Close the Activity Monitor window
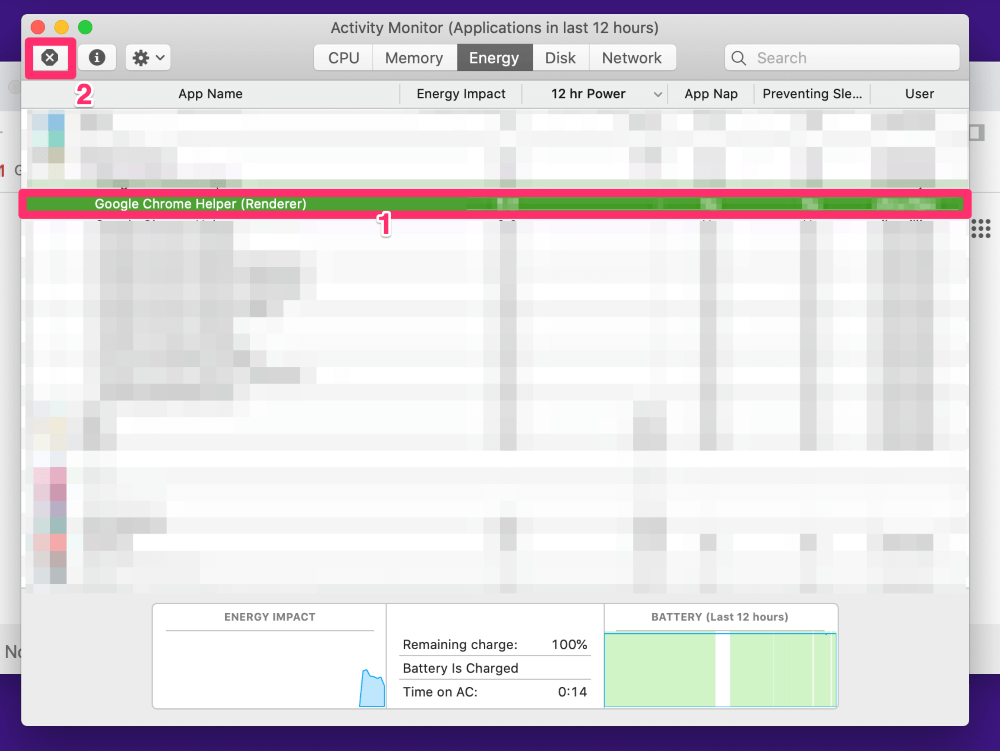 [38, 27]
